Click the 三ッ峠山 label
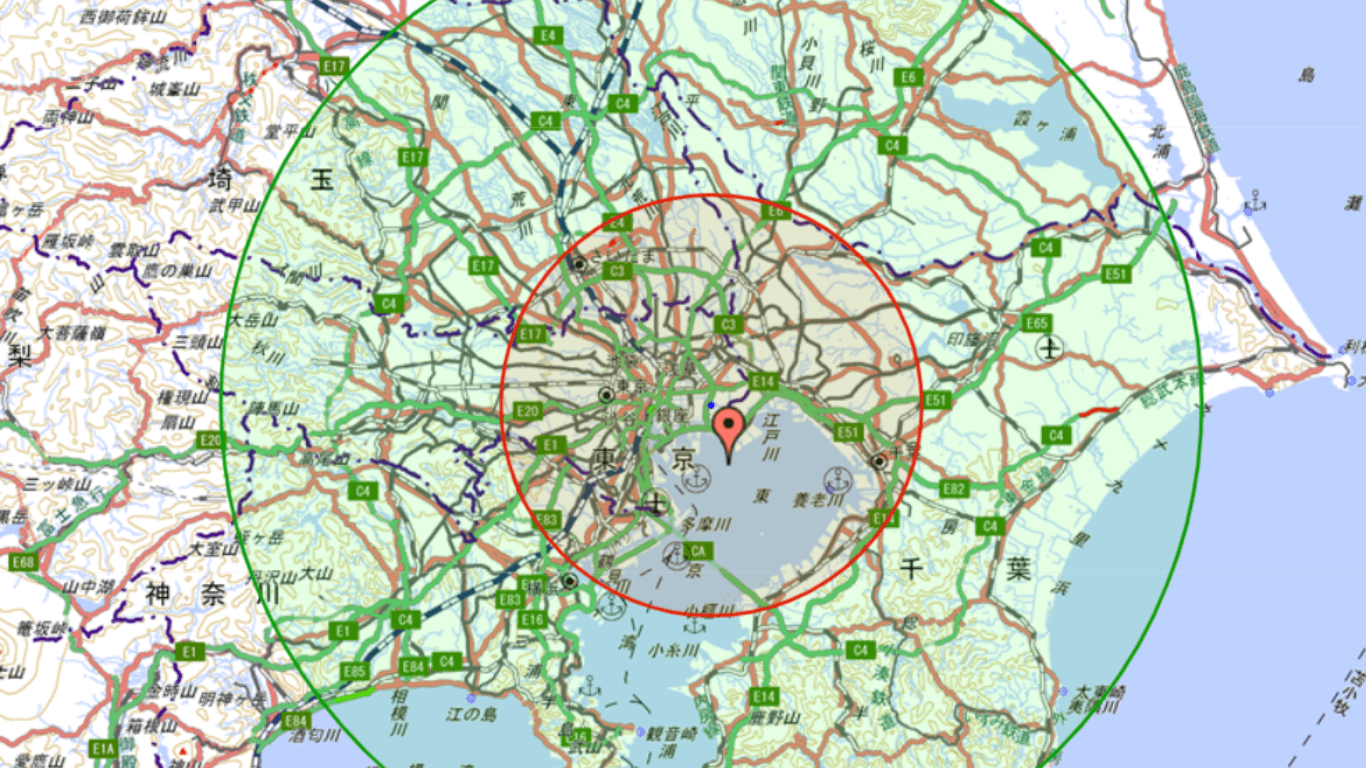This screenshot has width=1366, height=768. tap(58, 484)
